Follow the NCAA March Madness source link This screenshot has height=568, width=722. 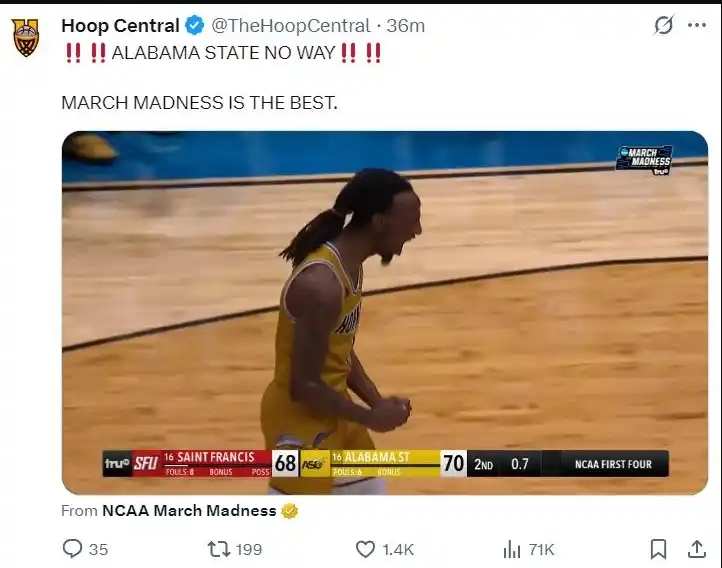click(189, 511)
